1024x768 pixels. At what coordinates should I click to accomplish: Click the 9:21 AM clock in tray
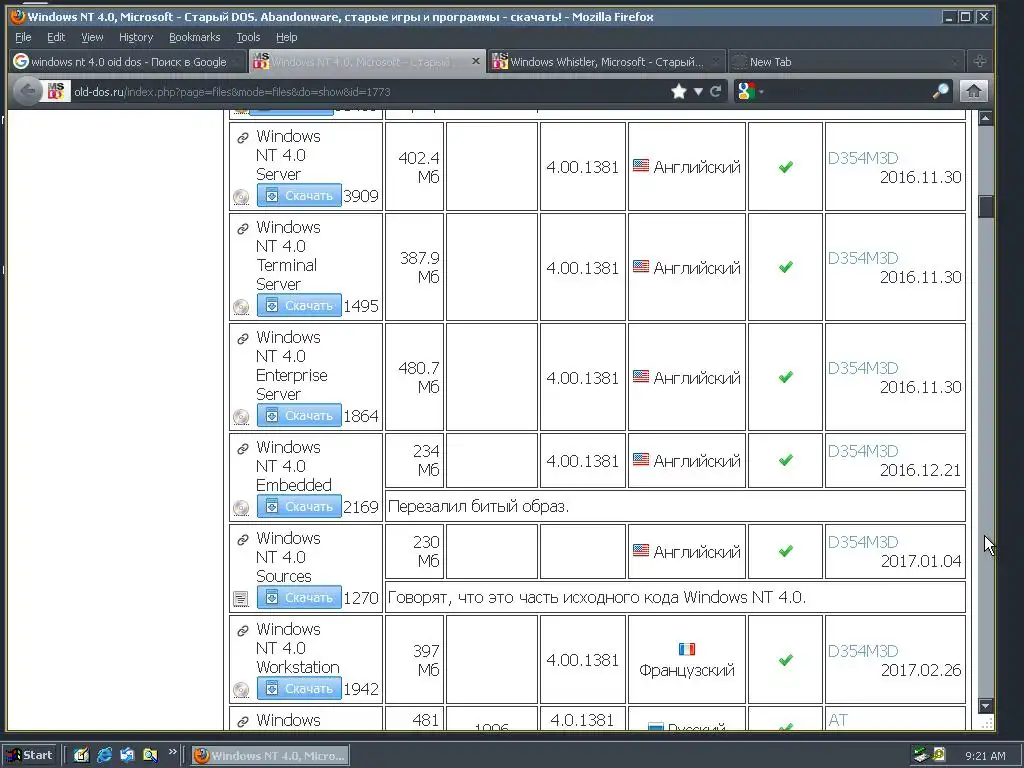click(985, 756)
